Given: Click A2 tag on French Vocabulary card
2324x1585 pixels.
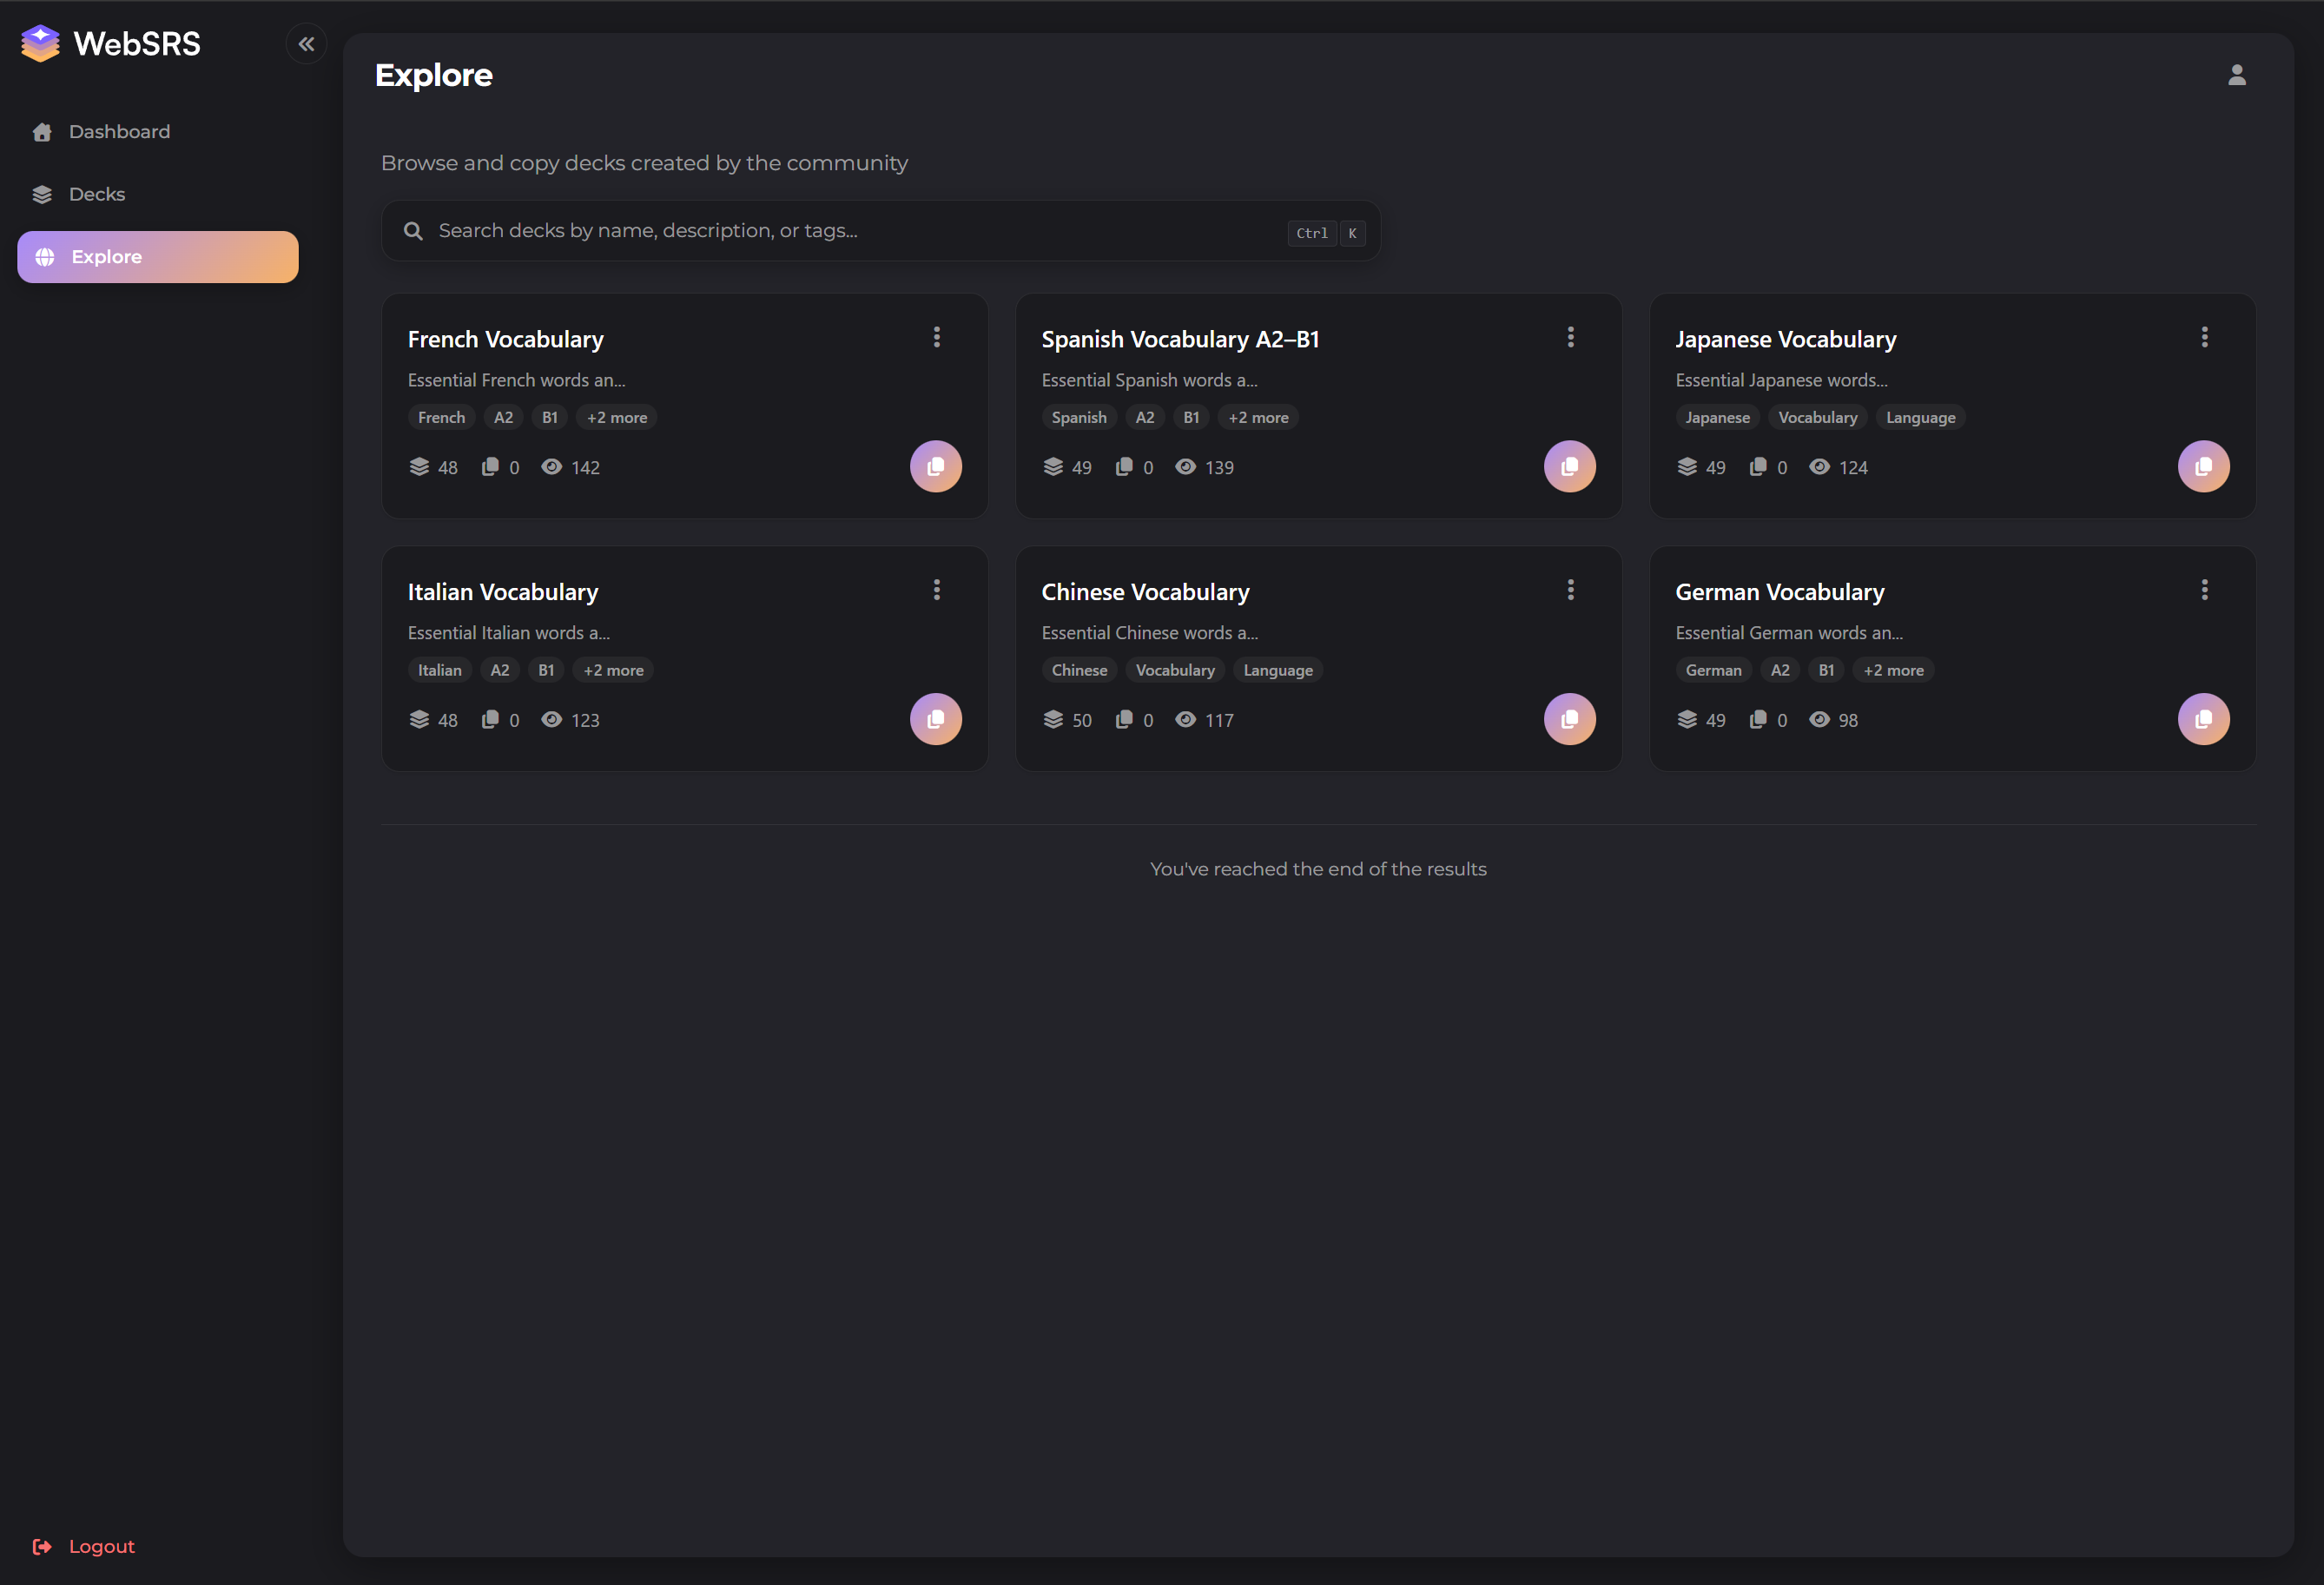Looking at the screenshot, I should (x=503, y=418).
